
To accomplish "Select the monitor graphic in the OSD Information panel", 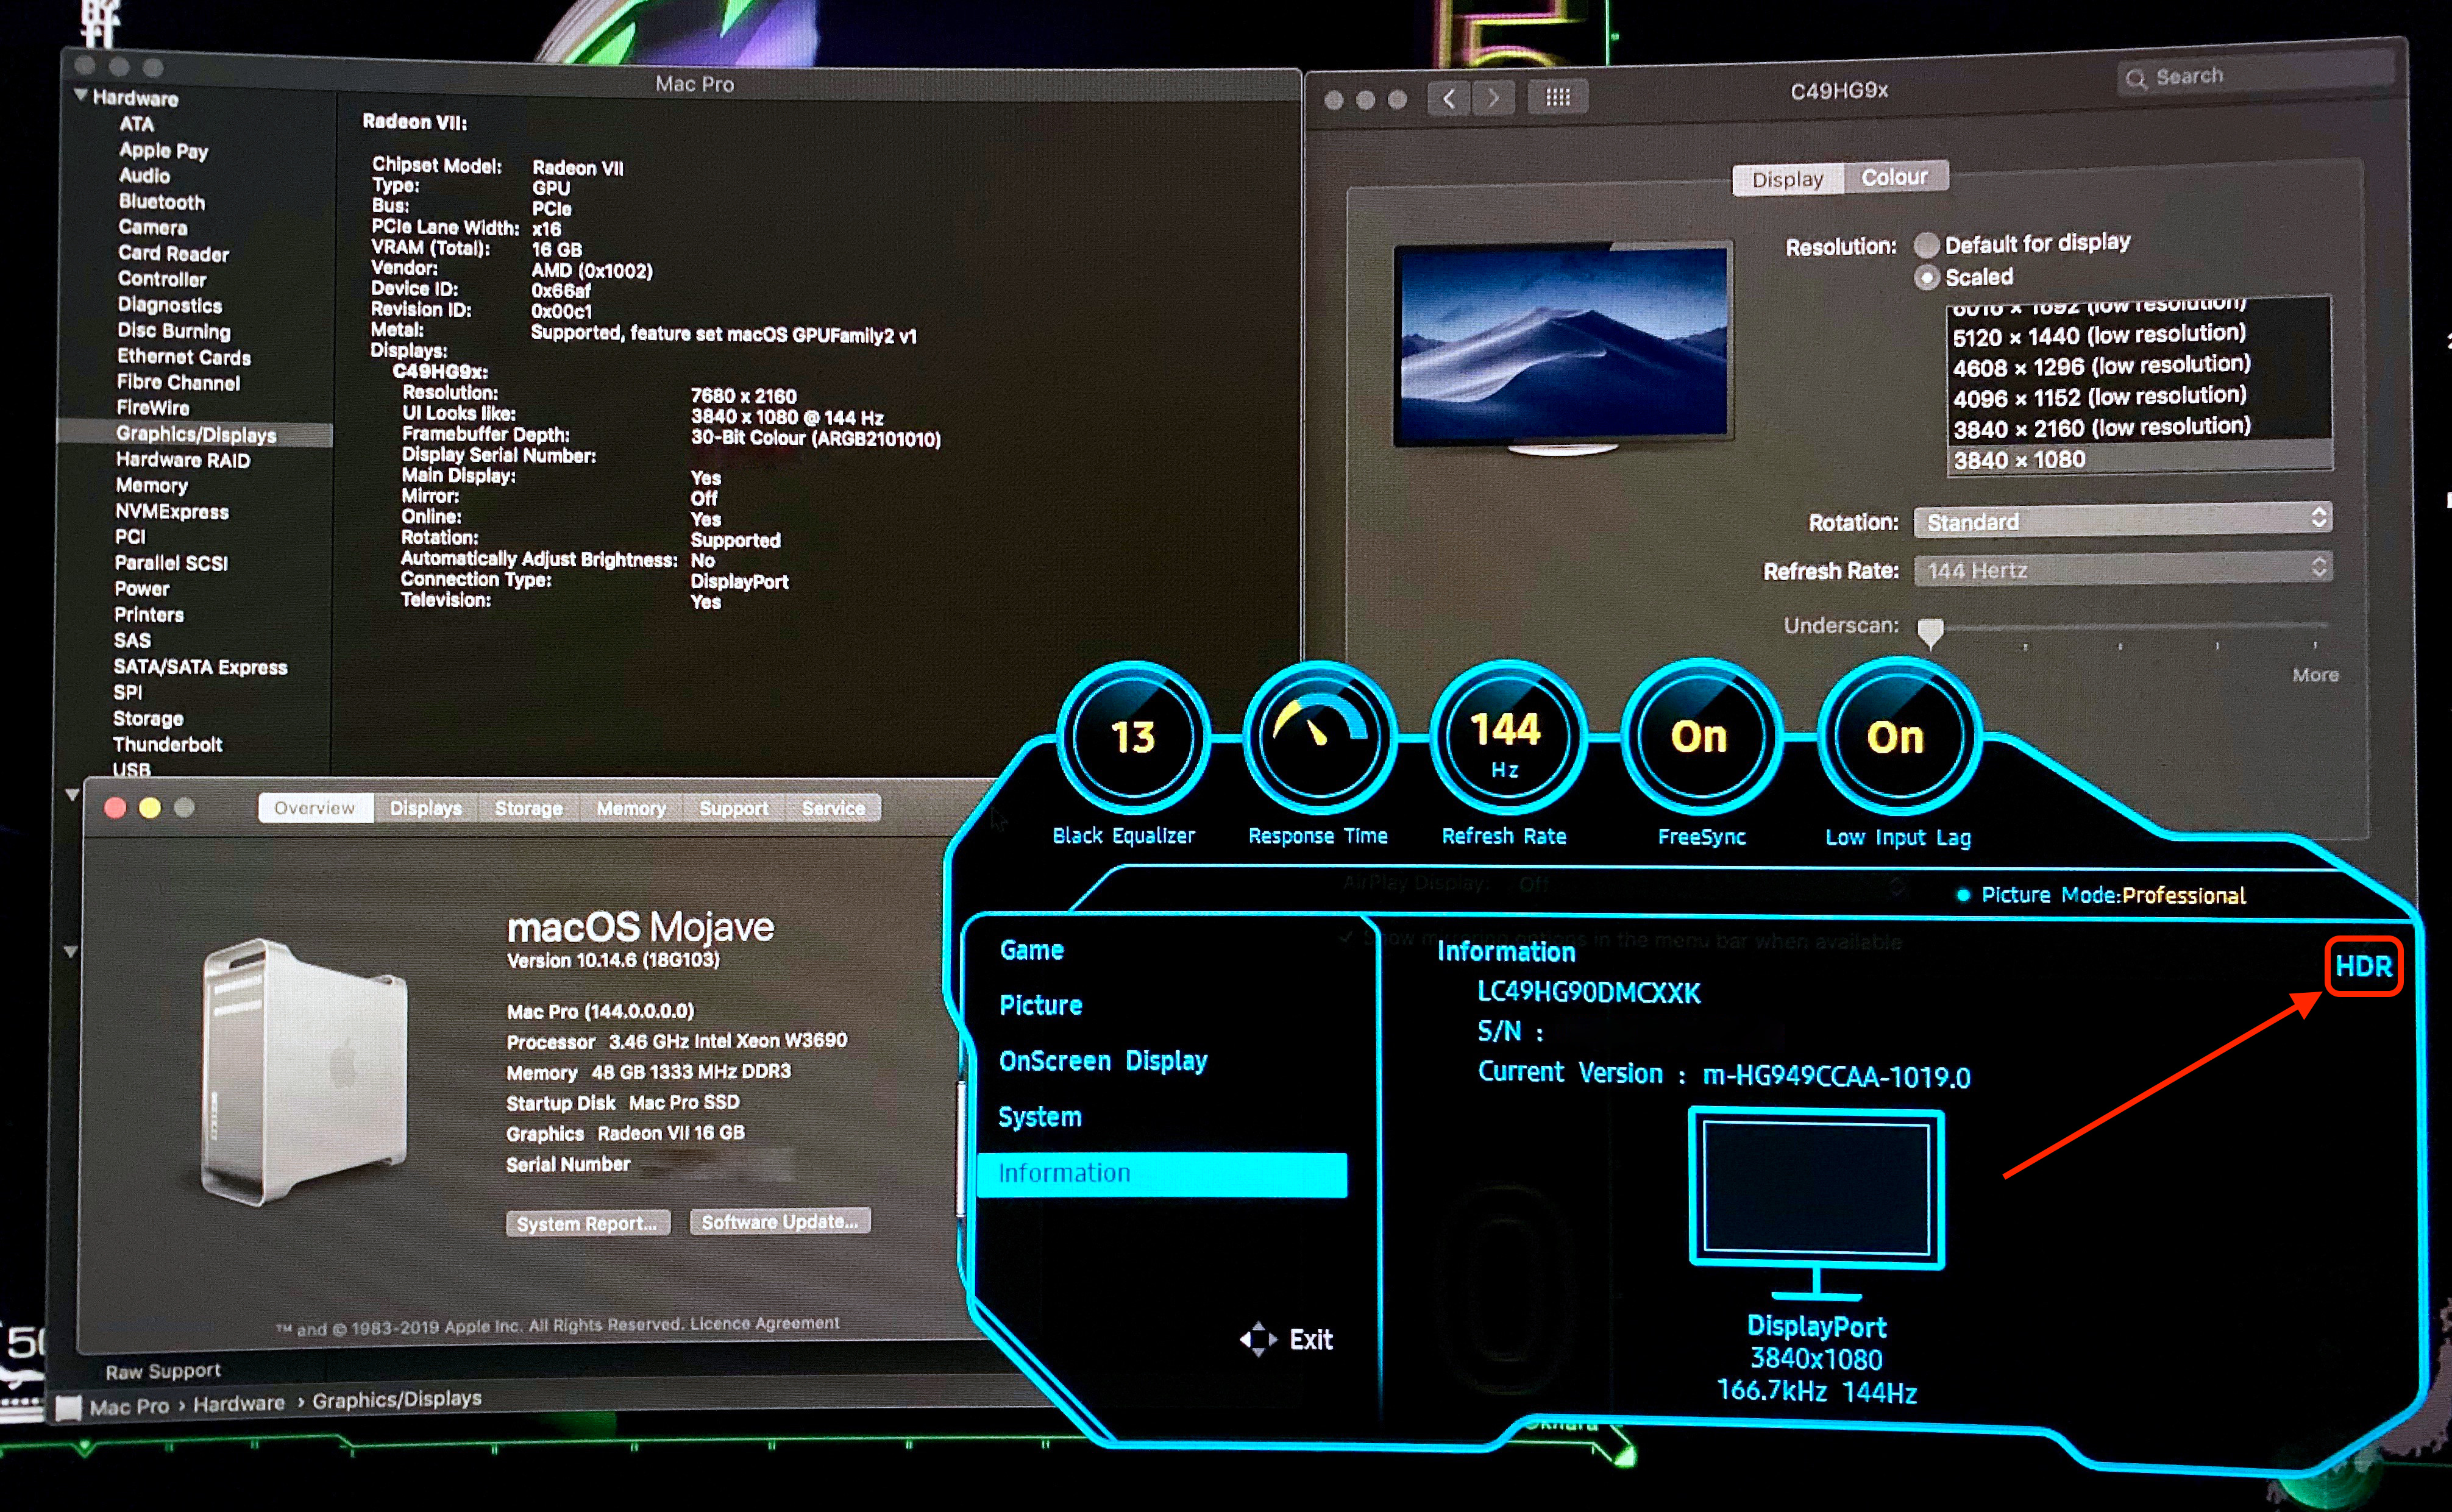I will click(1817, 1204).
